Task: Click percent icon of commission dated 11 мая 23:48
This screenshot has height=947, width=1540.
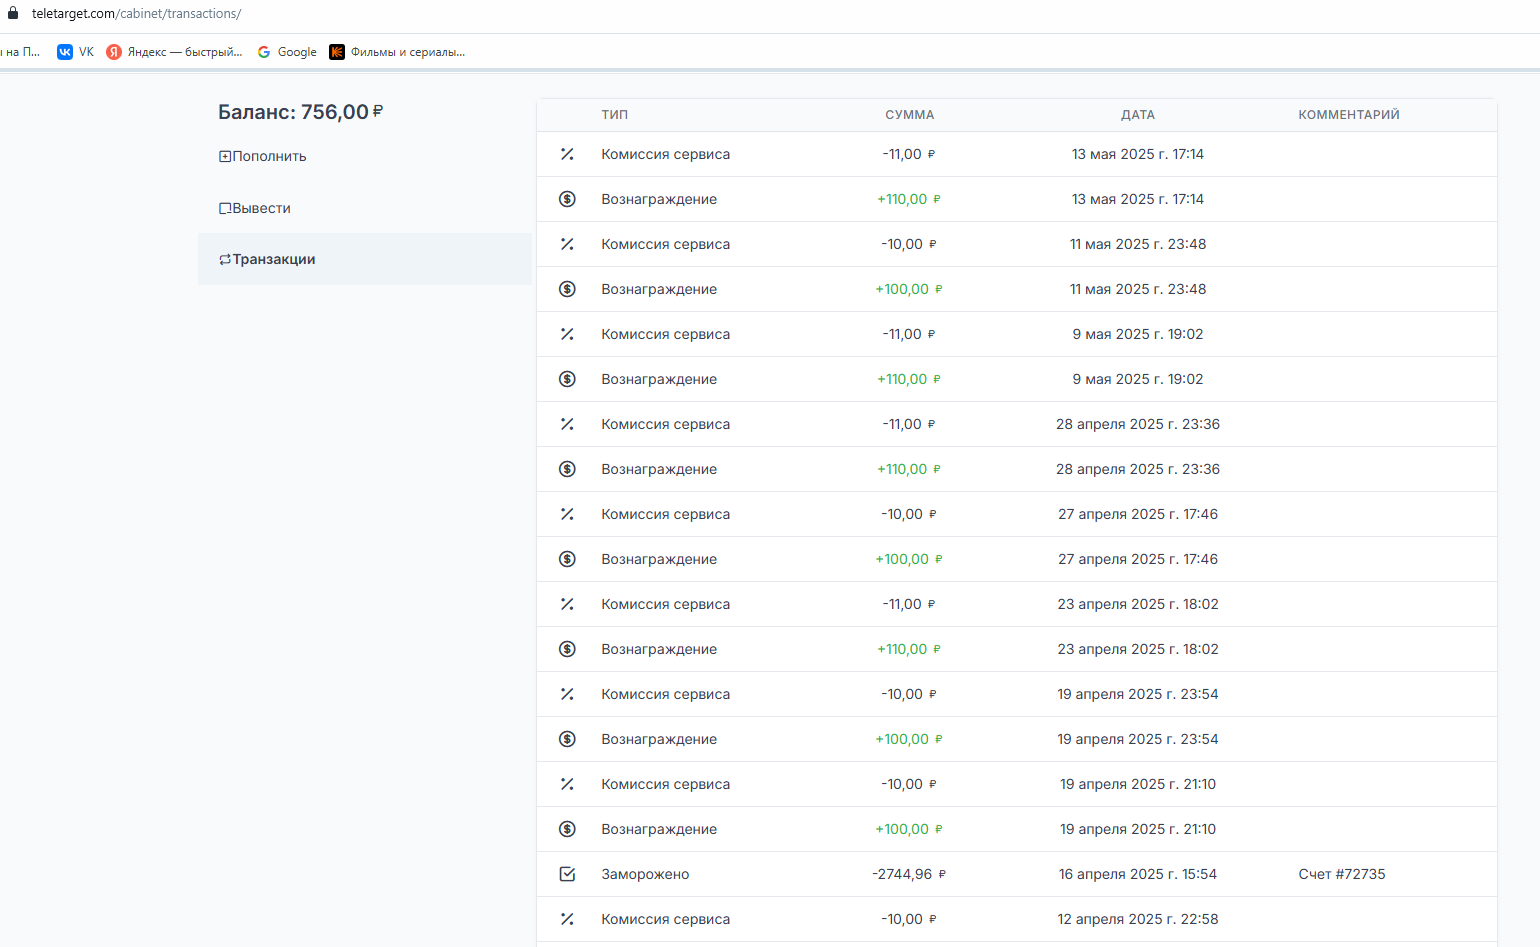Action: pyautogui.click(x=567, y=244)
